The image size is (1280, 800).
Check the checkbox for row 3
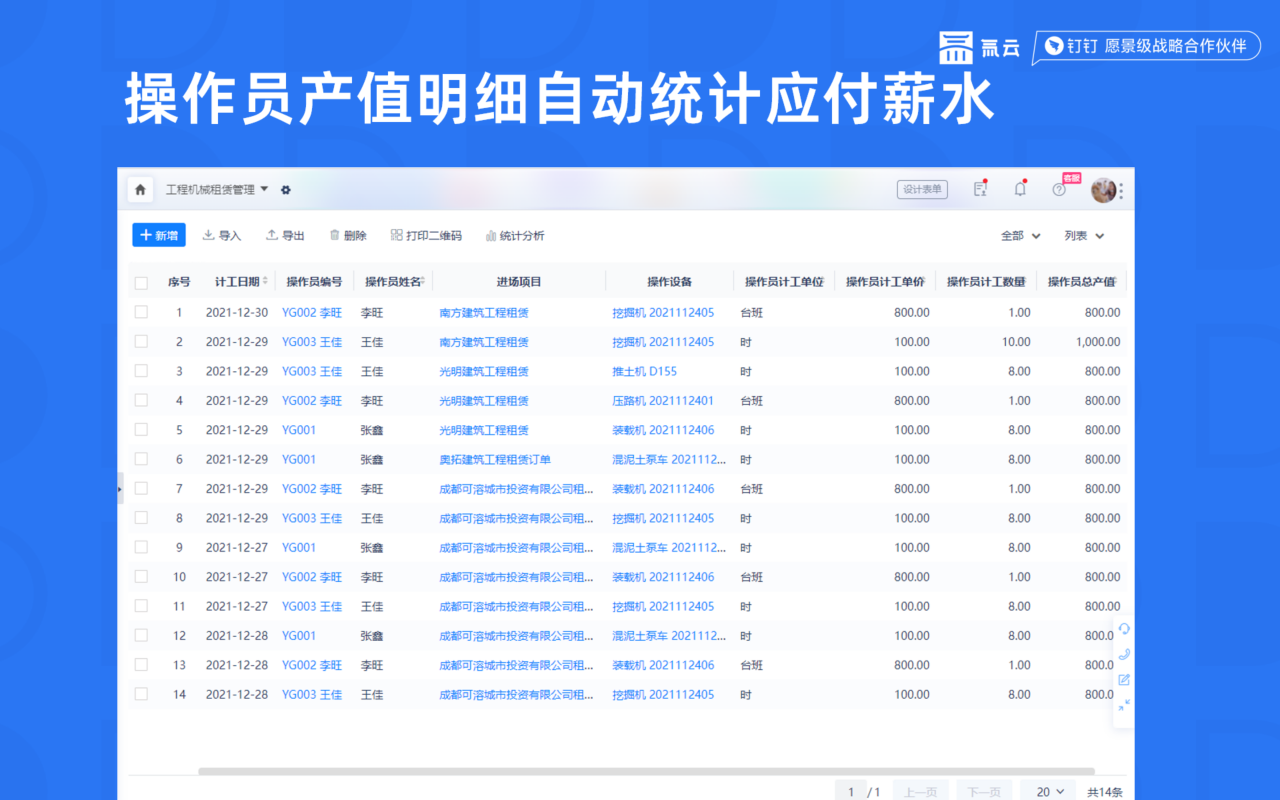point(141,371)
